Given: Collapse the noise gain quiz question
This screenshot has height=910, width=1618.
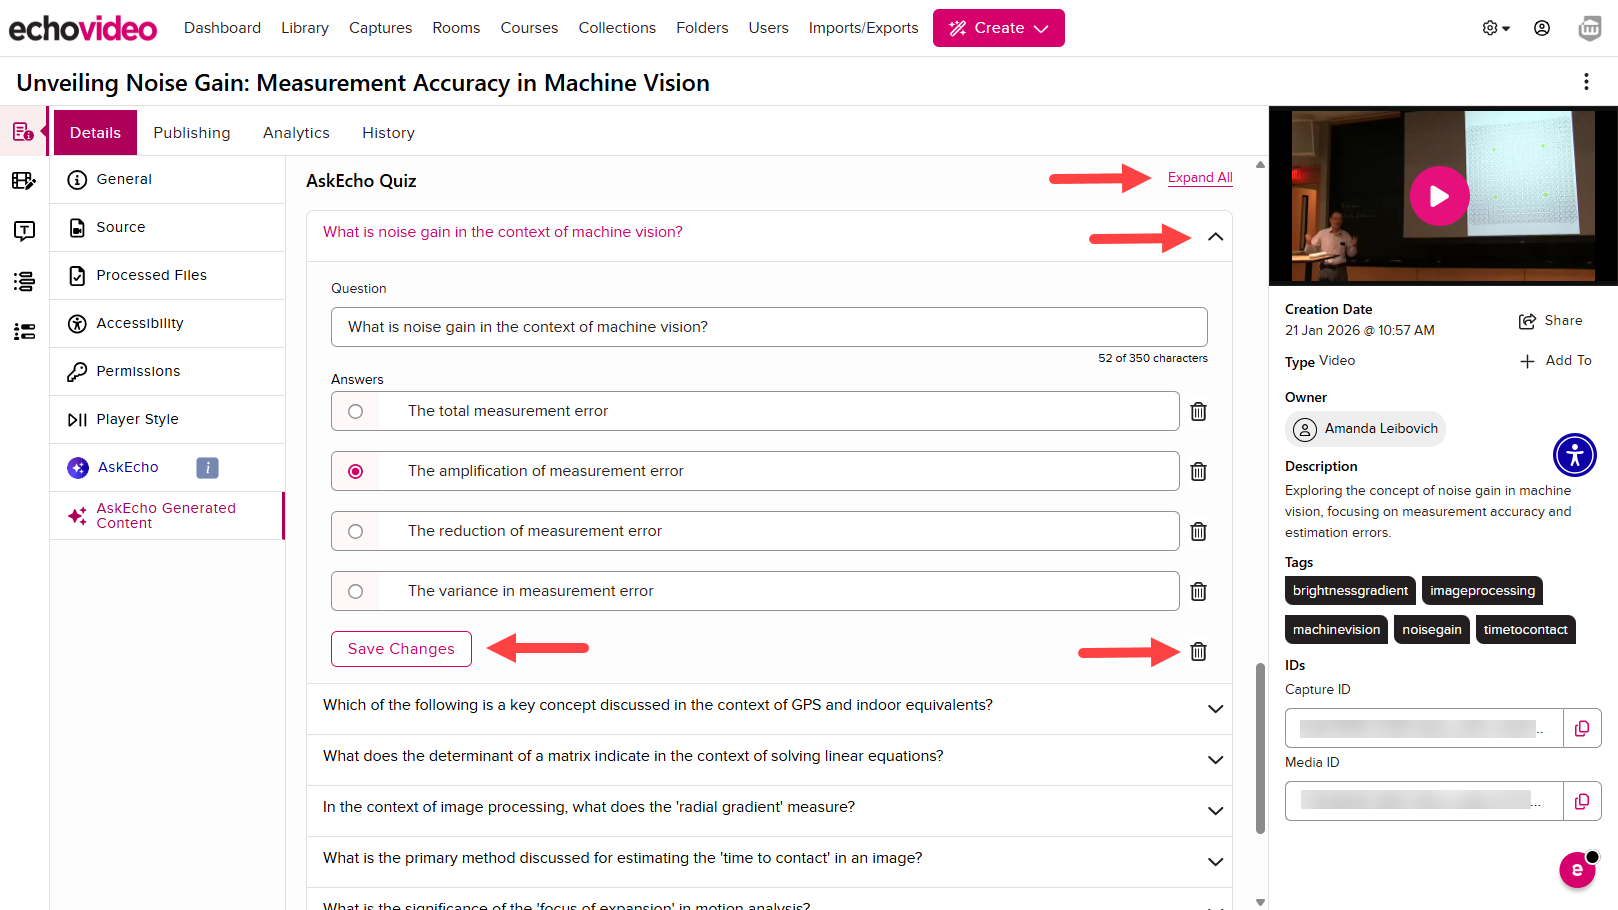Looking at the screenshot, I should [x=1216, y=236].
